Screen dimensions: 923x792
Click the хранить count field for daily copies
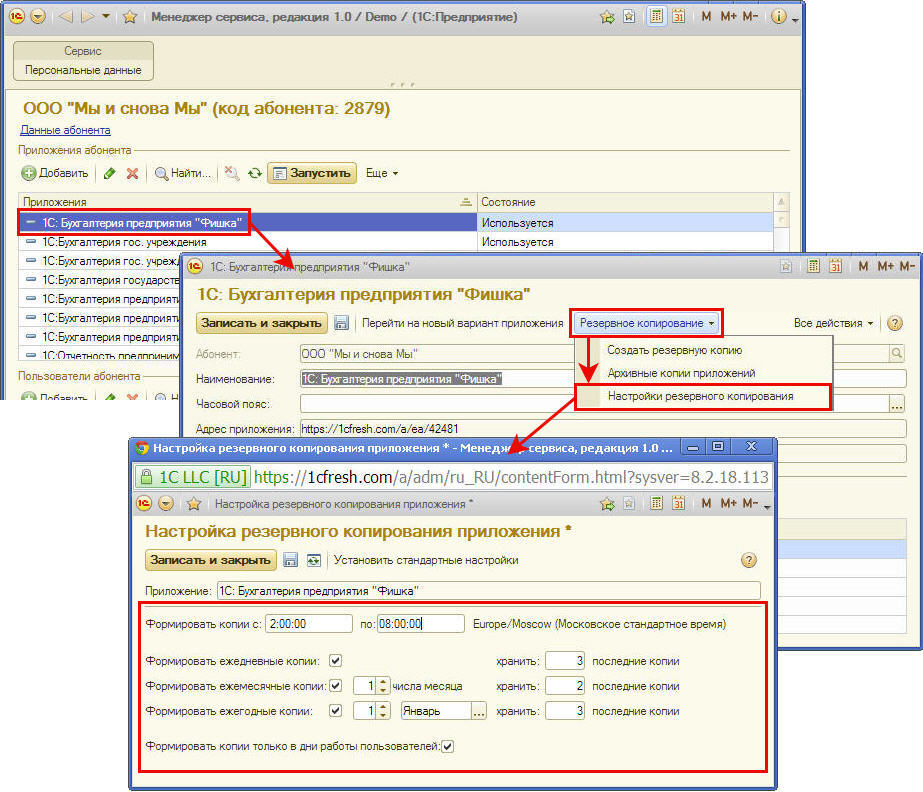[565, 661]
